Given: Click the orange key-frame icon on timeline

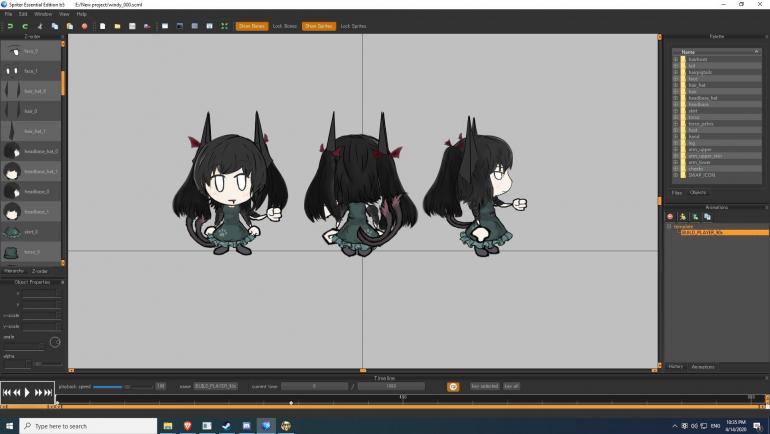Looking at the screenshot, I should coord(453,386).
